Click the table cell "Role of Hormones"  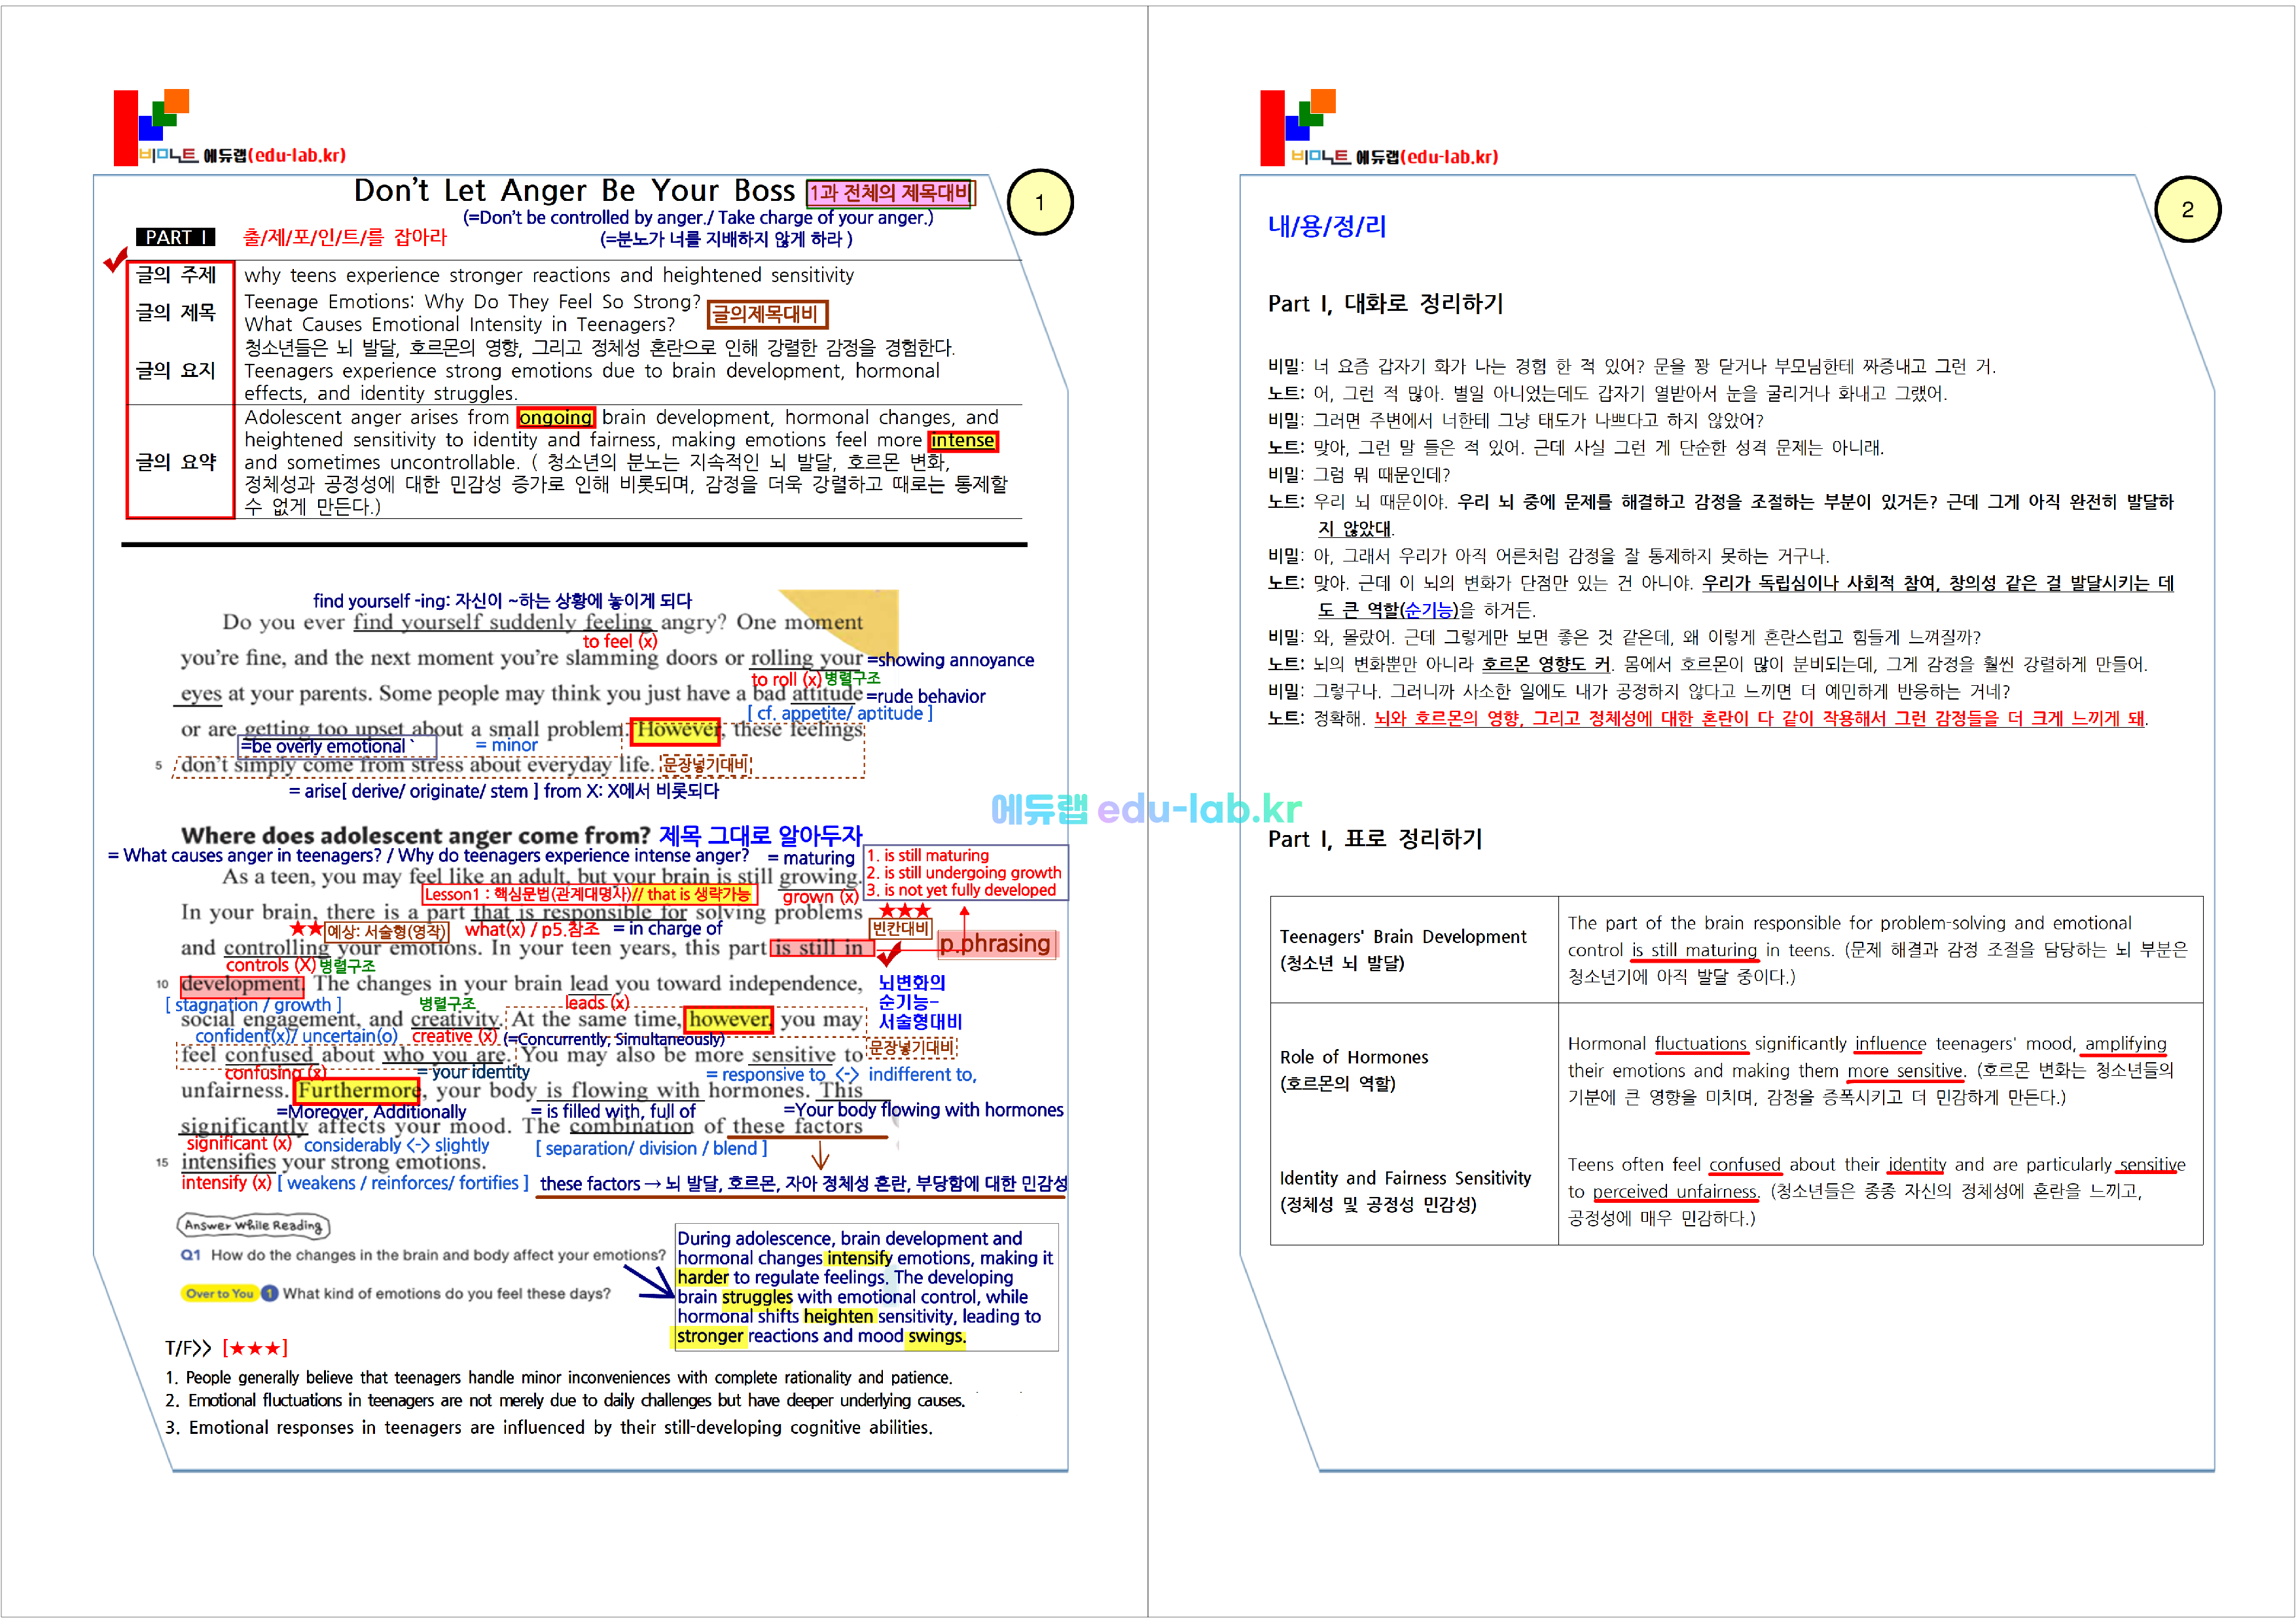coord(1413,1070)
